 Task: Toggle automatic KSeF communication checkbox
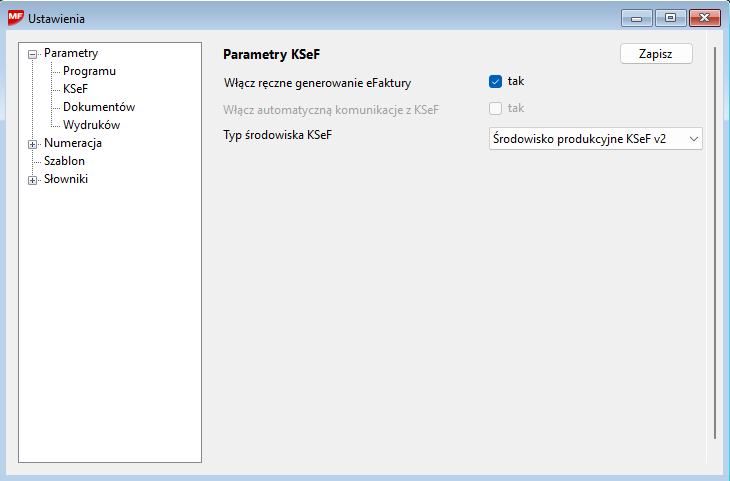[495, 108]
